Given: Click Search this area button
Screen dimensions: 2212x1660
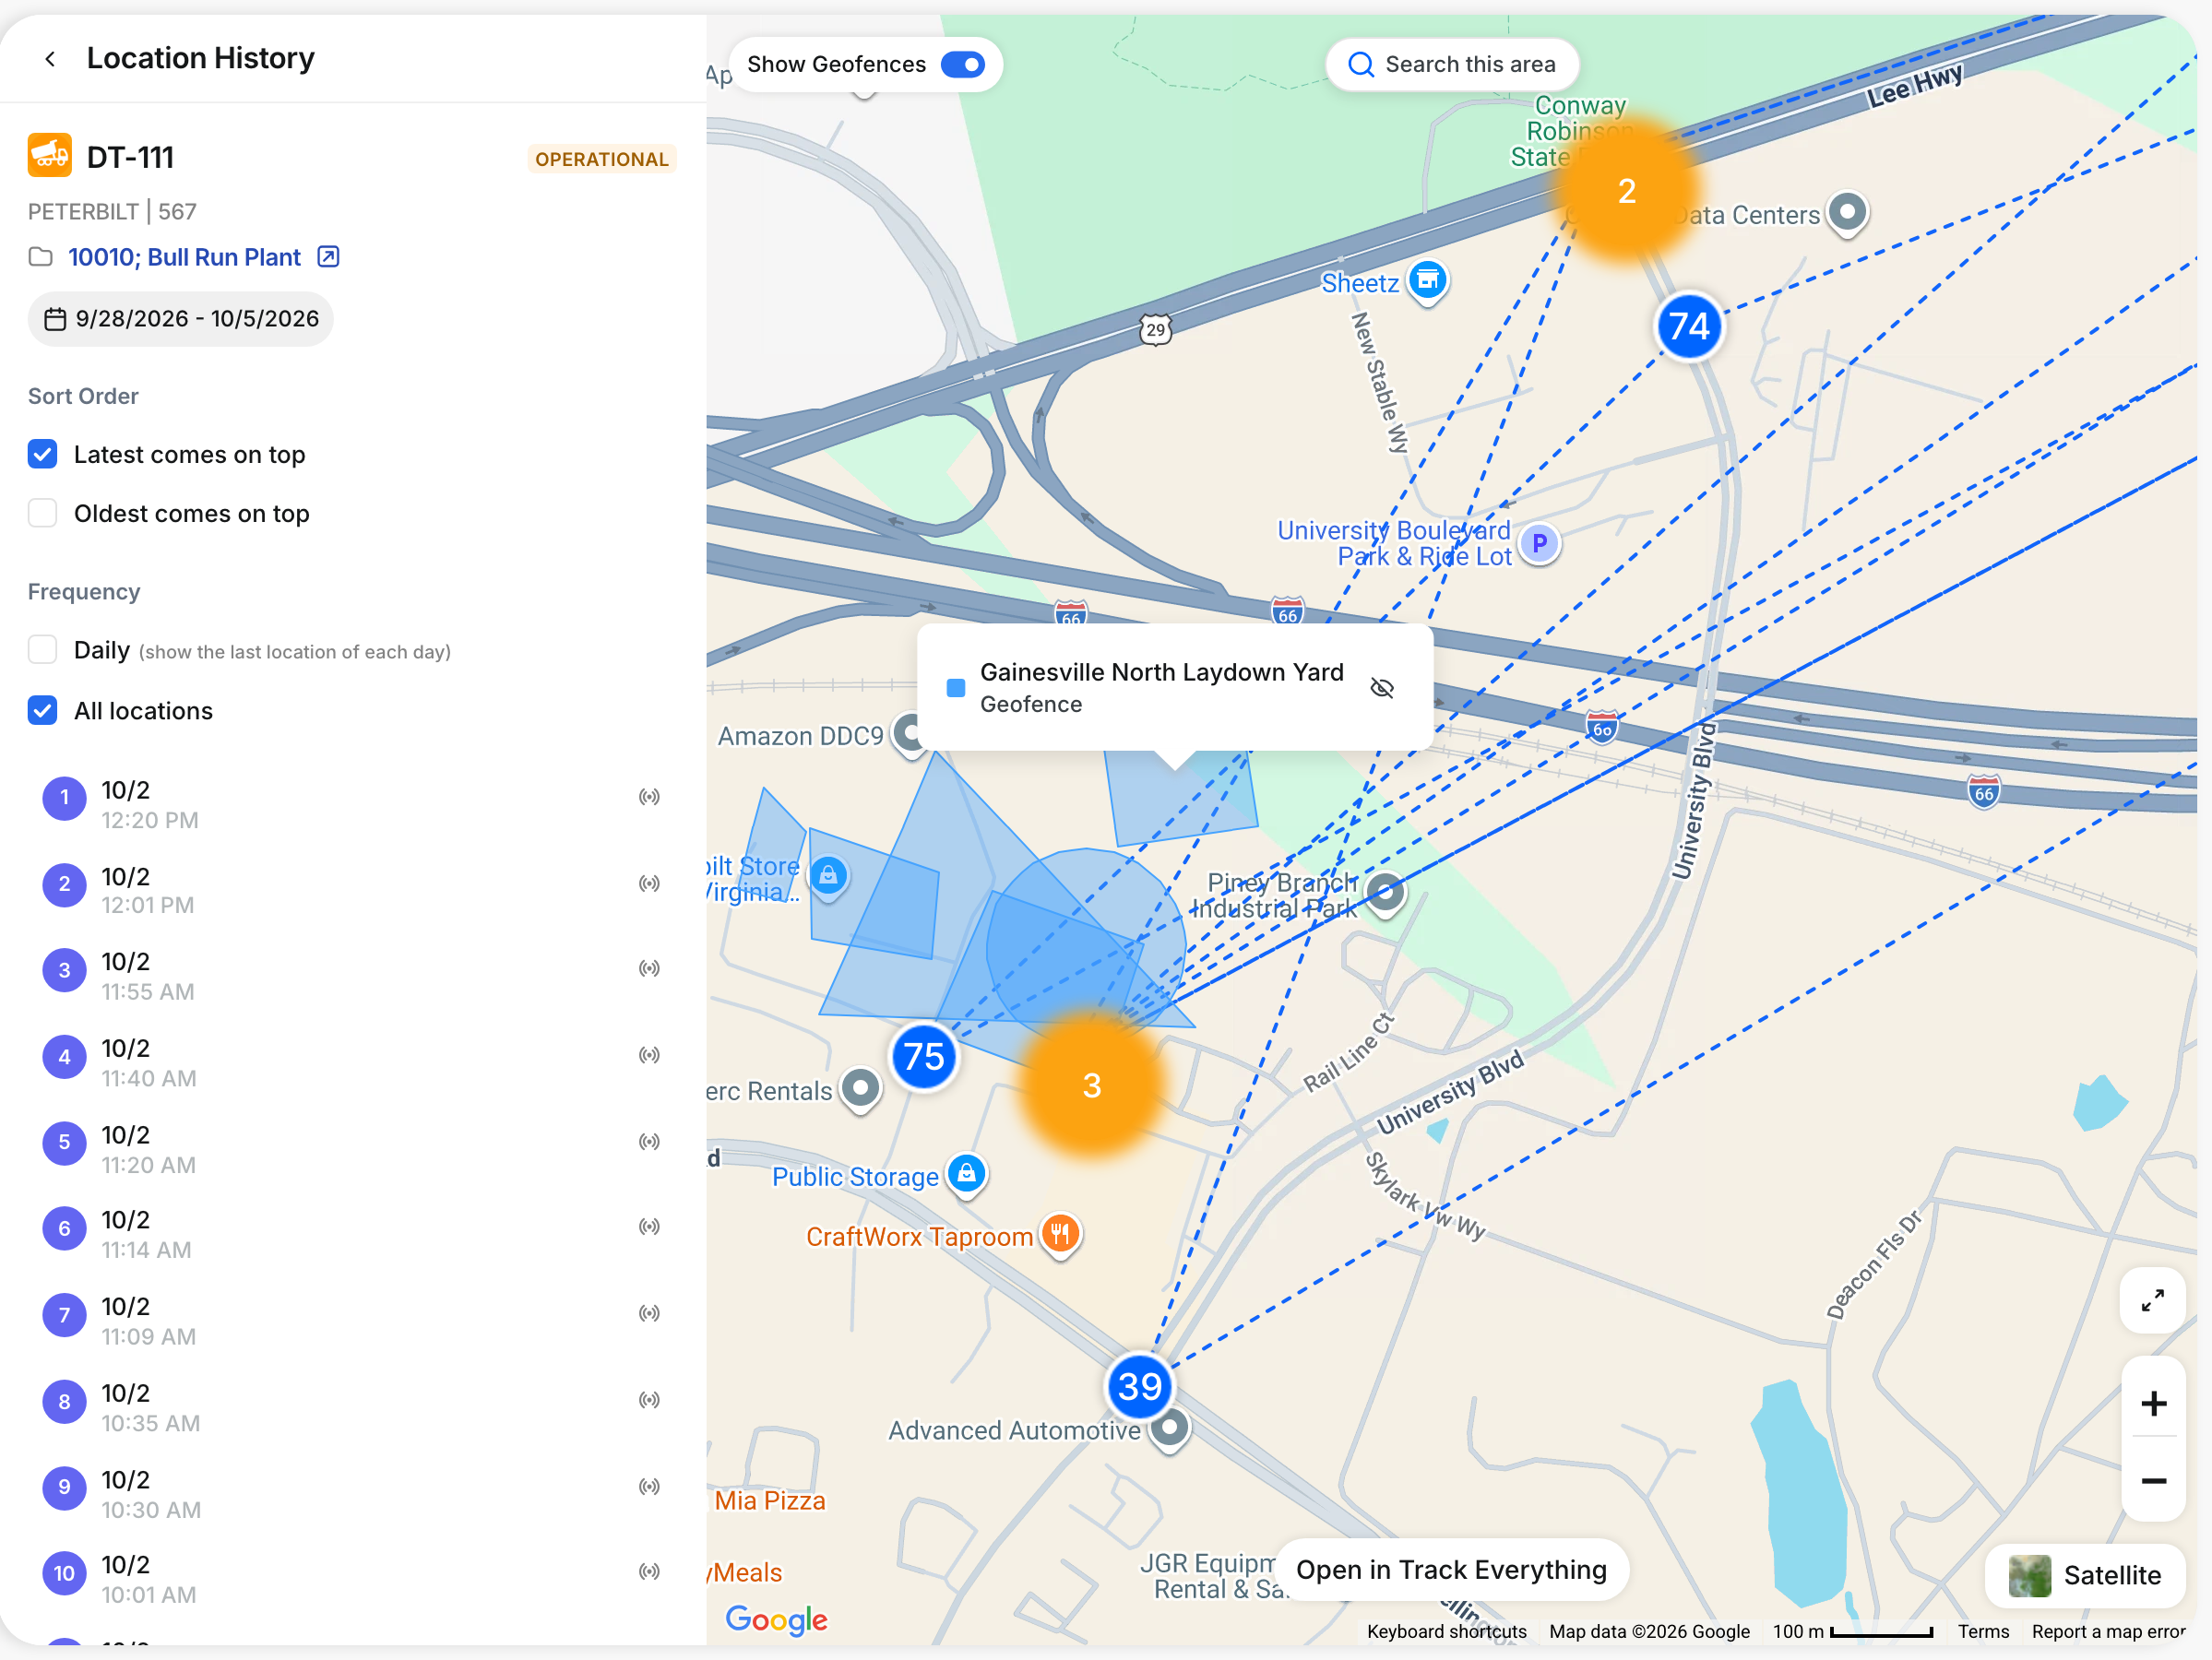Looking at the screenshot, I should (1452, 64).
